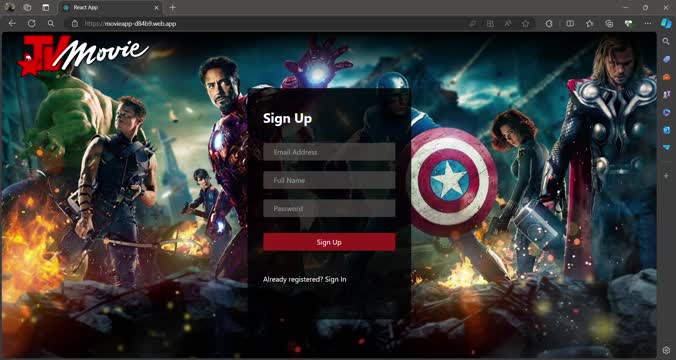Open a new tab with the plus button
The height and width of the screenshot is (360, 676).
click(x=172, y=7)
